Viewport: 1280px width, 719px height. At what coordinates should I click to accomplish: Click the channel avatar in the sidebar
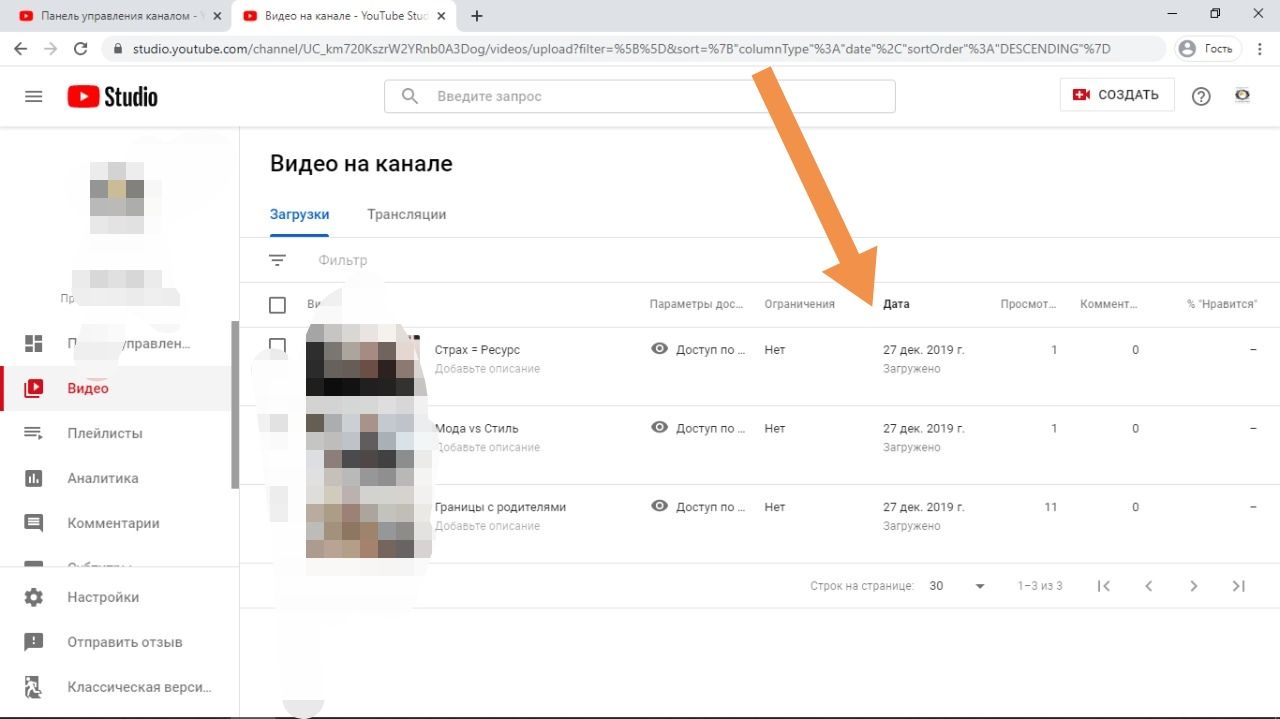tap(117, 198)
